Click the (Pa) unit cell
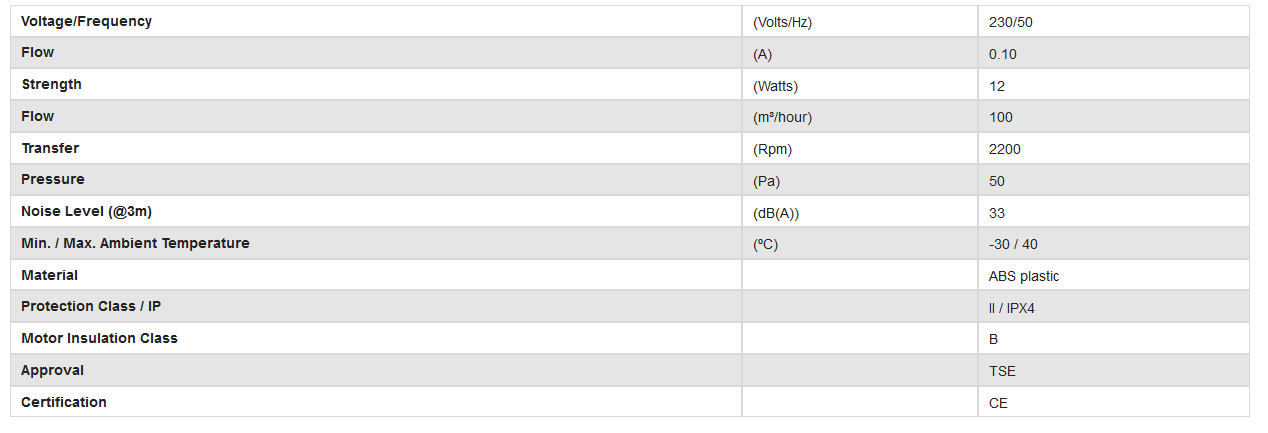Image resolution: width=1268 pixels, height=433 pixels. point(766,181)
